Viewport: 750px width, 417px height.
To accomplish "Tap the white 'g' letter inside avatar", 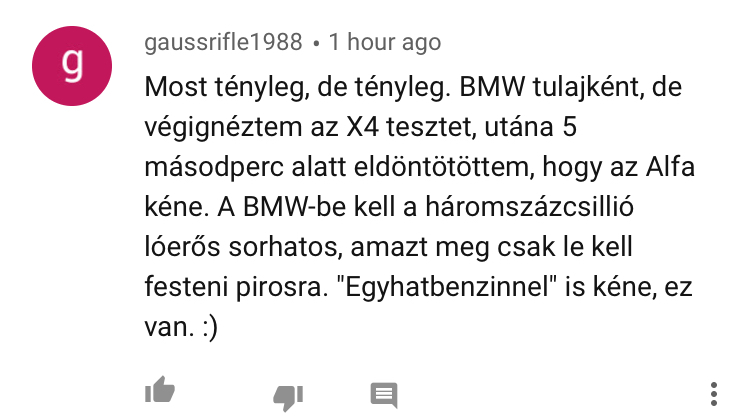I will click(73, 64).
